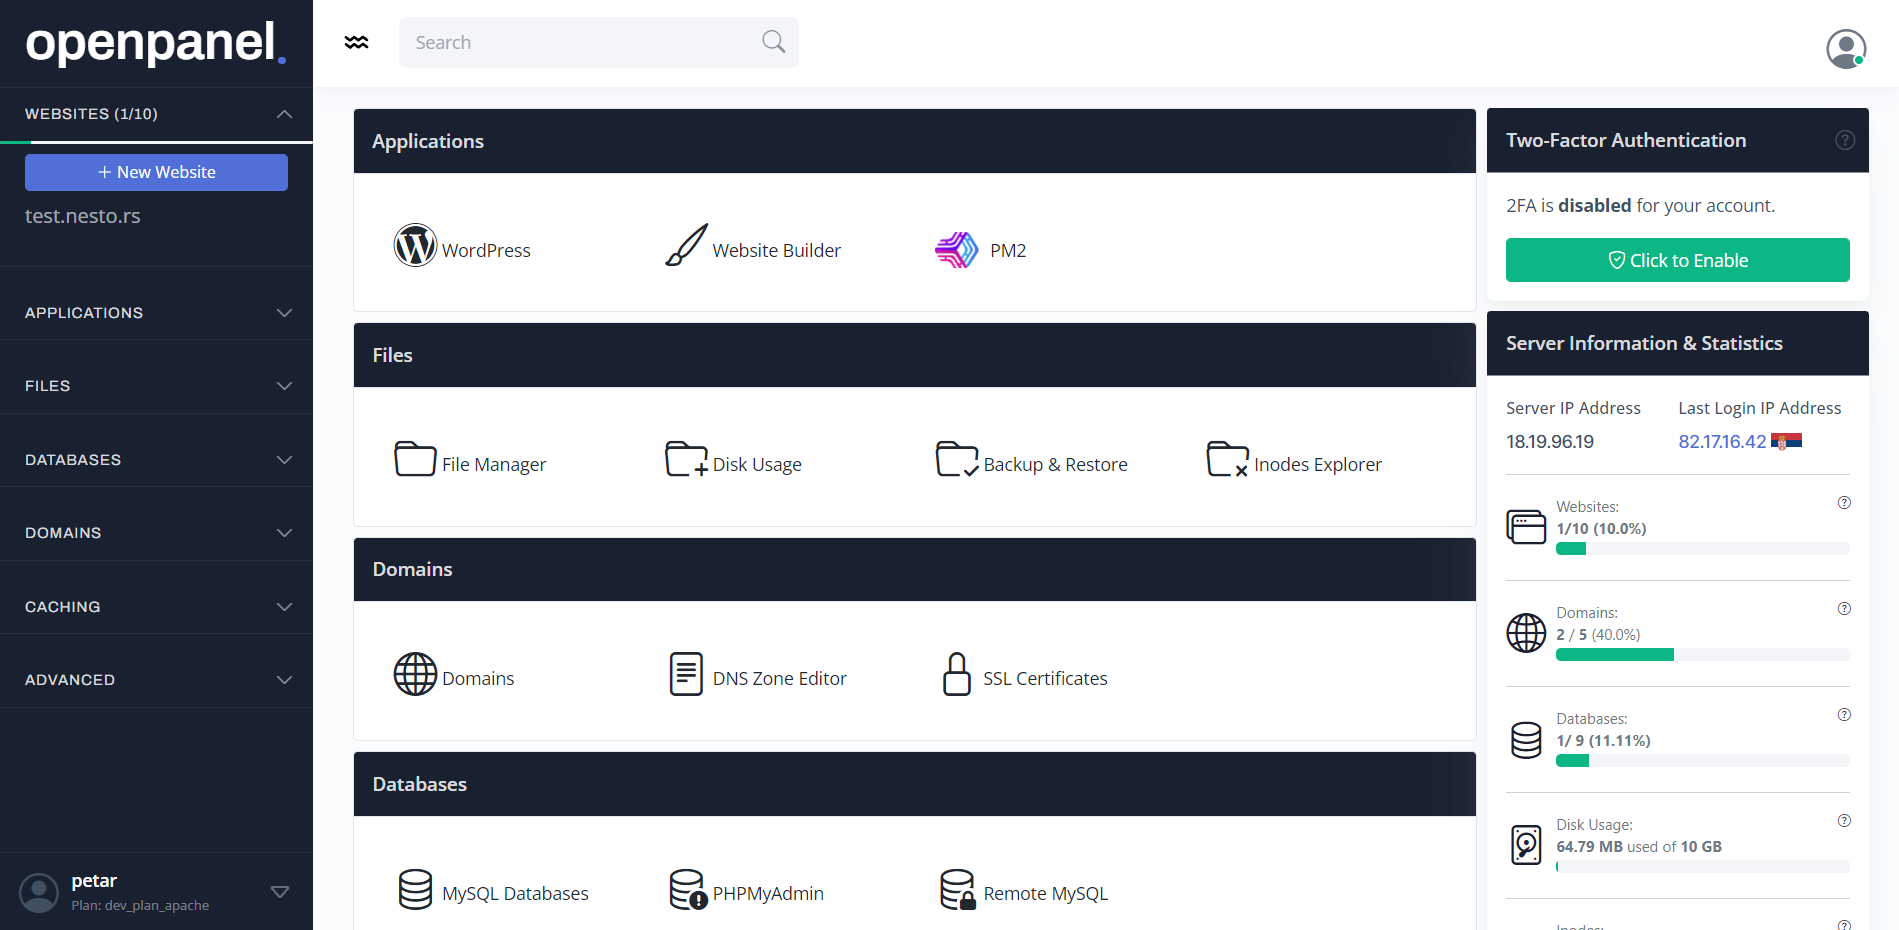Click to Enable two-factor authentication

[x=1677, y=260]
